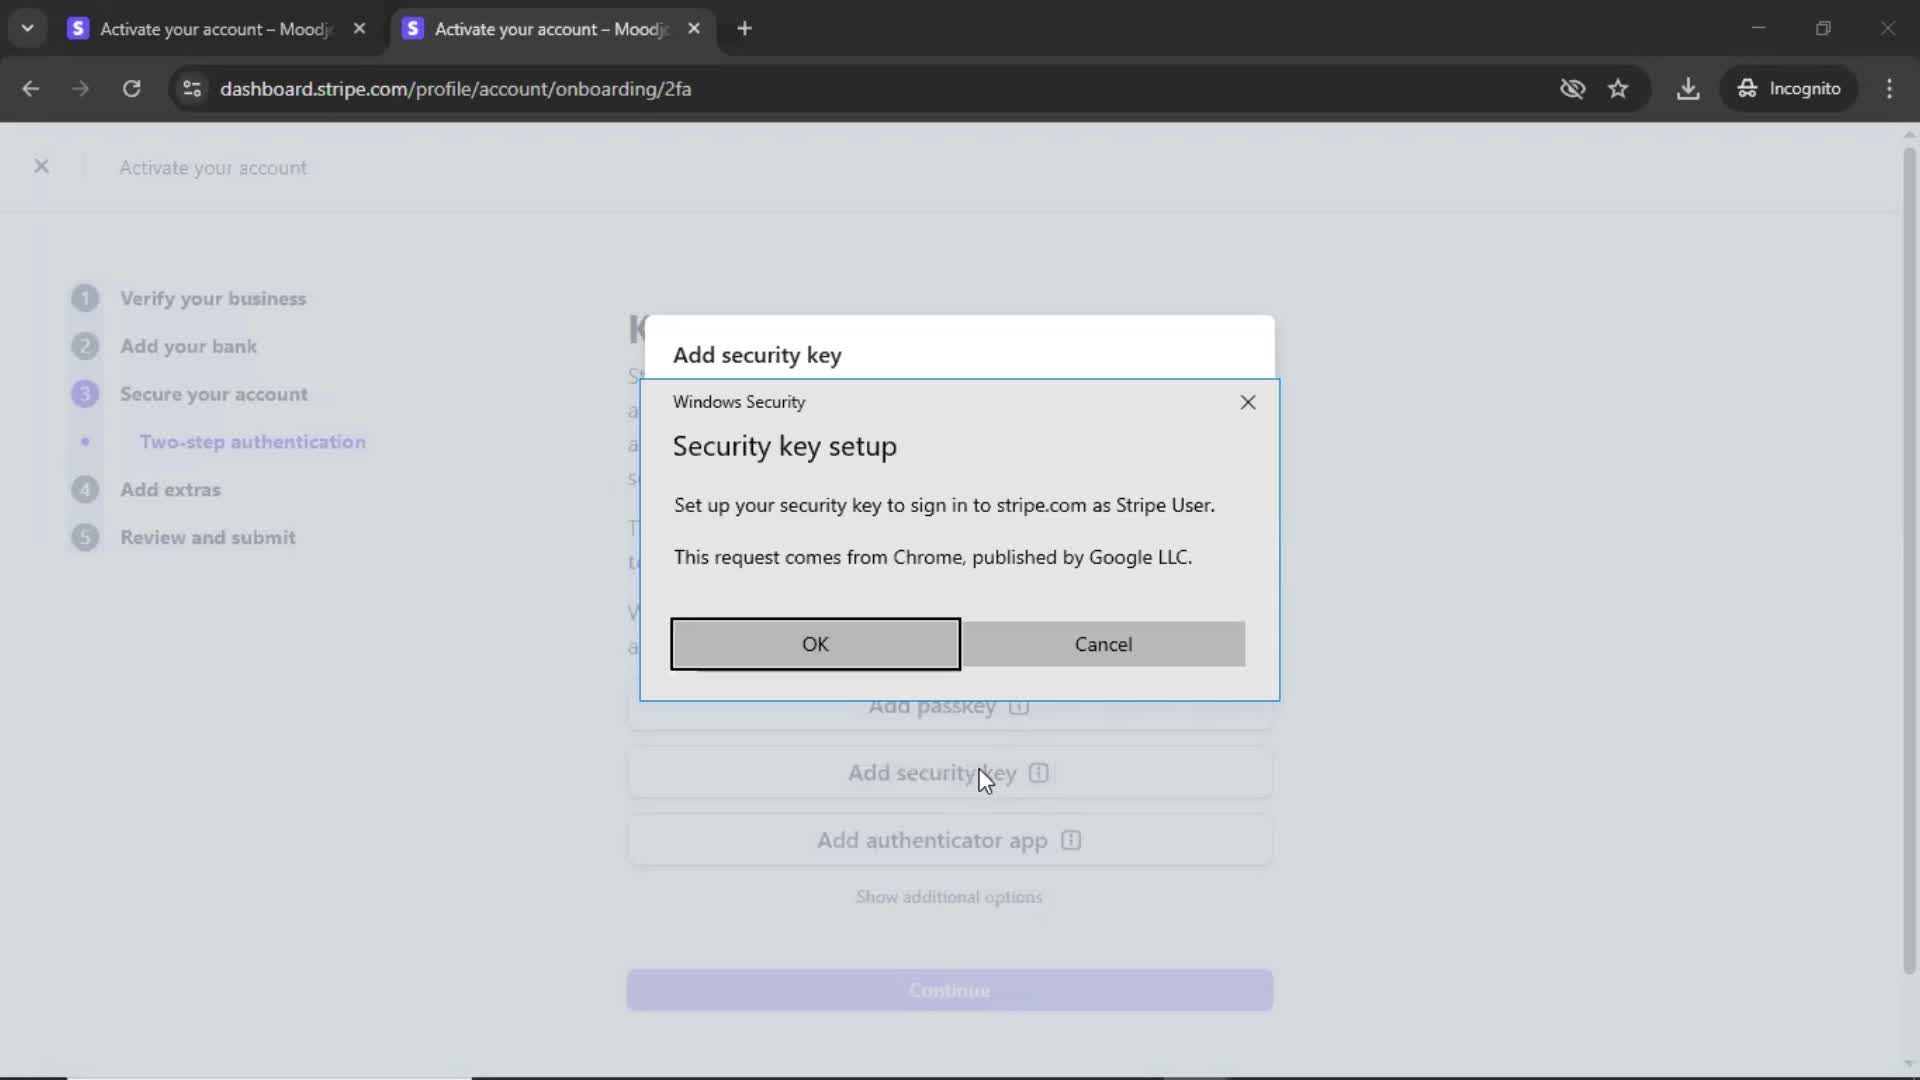The width and height of the screenshot is (1920, 1080).
Task: Open a new browser tab
Action: tap(744, 29)
